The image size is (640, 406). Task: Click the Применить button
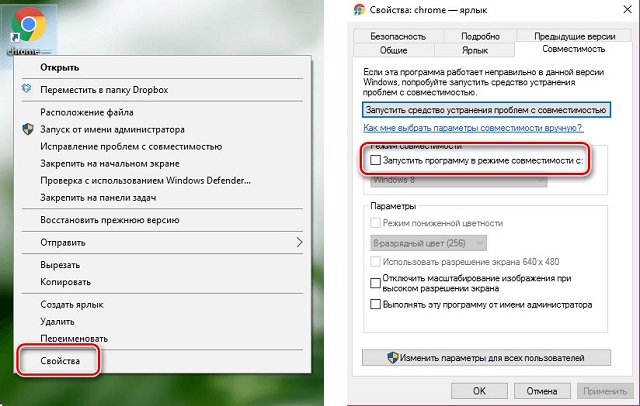pos(605,391)
